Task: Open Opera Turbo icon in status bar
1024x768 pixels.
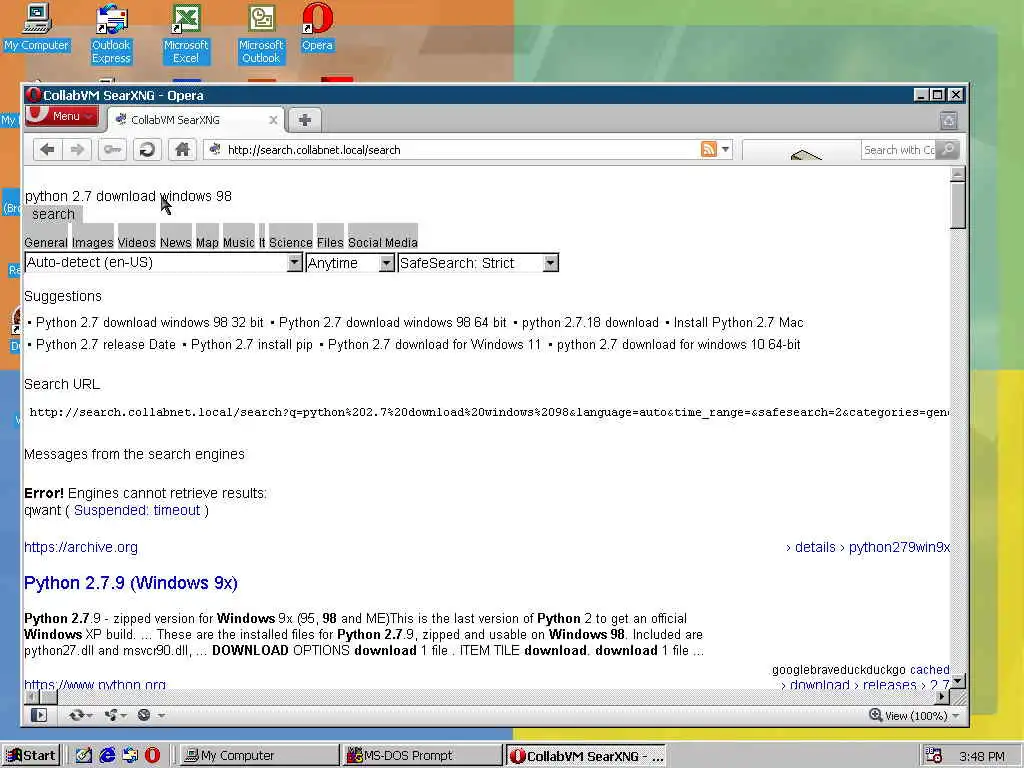Action: click(x=150, y=715)
